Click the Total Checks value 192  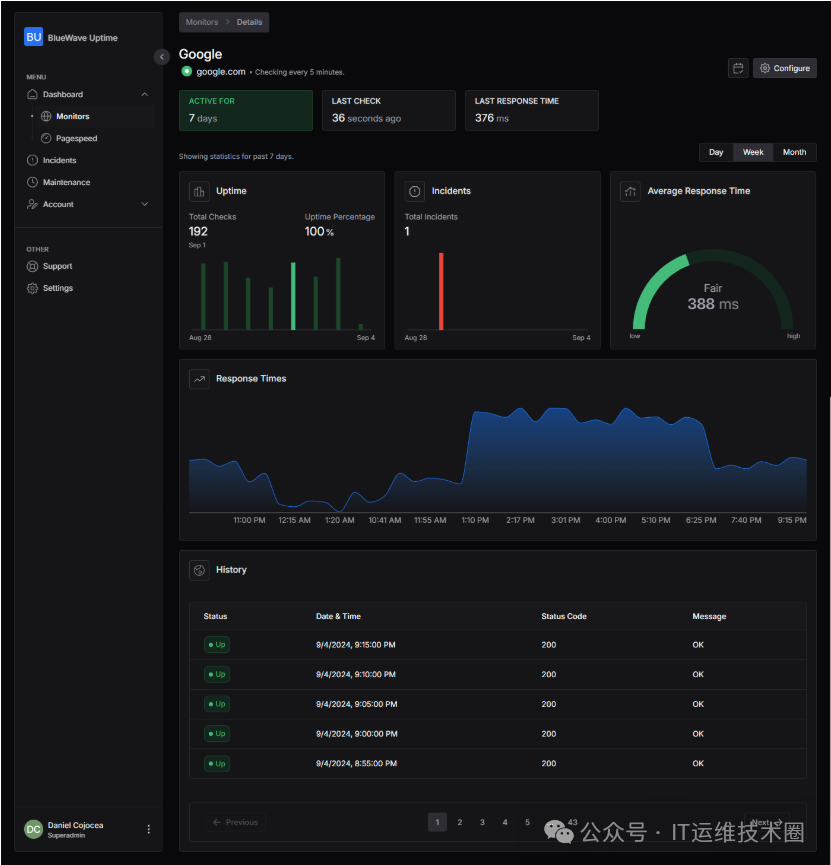[x=198, y=232]
